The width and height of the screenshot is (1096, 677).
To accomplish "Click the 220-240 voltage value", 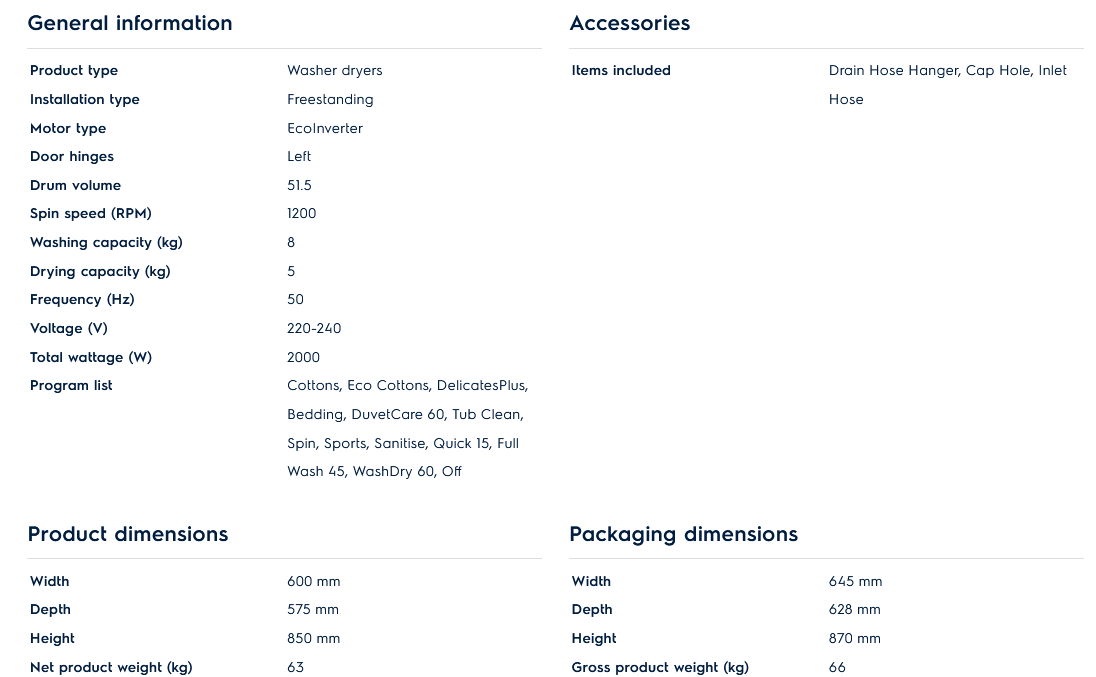I will pos(314,328).
